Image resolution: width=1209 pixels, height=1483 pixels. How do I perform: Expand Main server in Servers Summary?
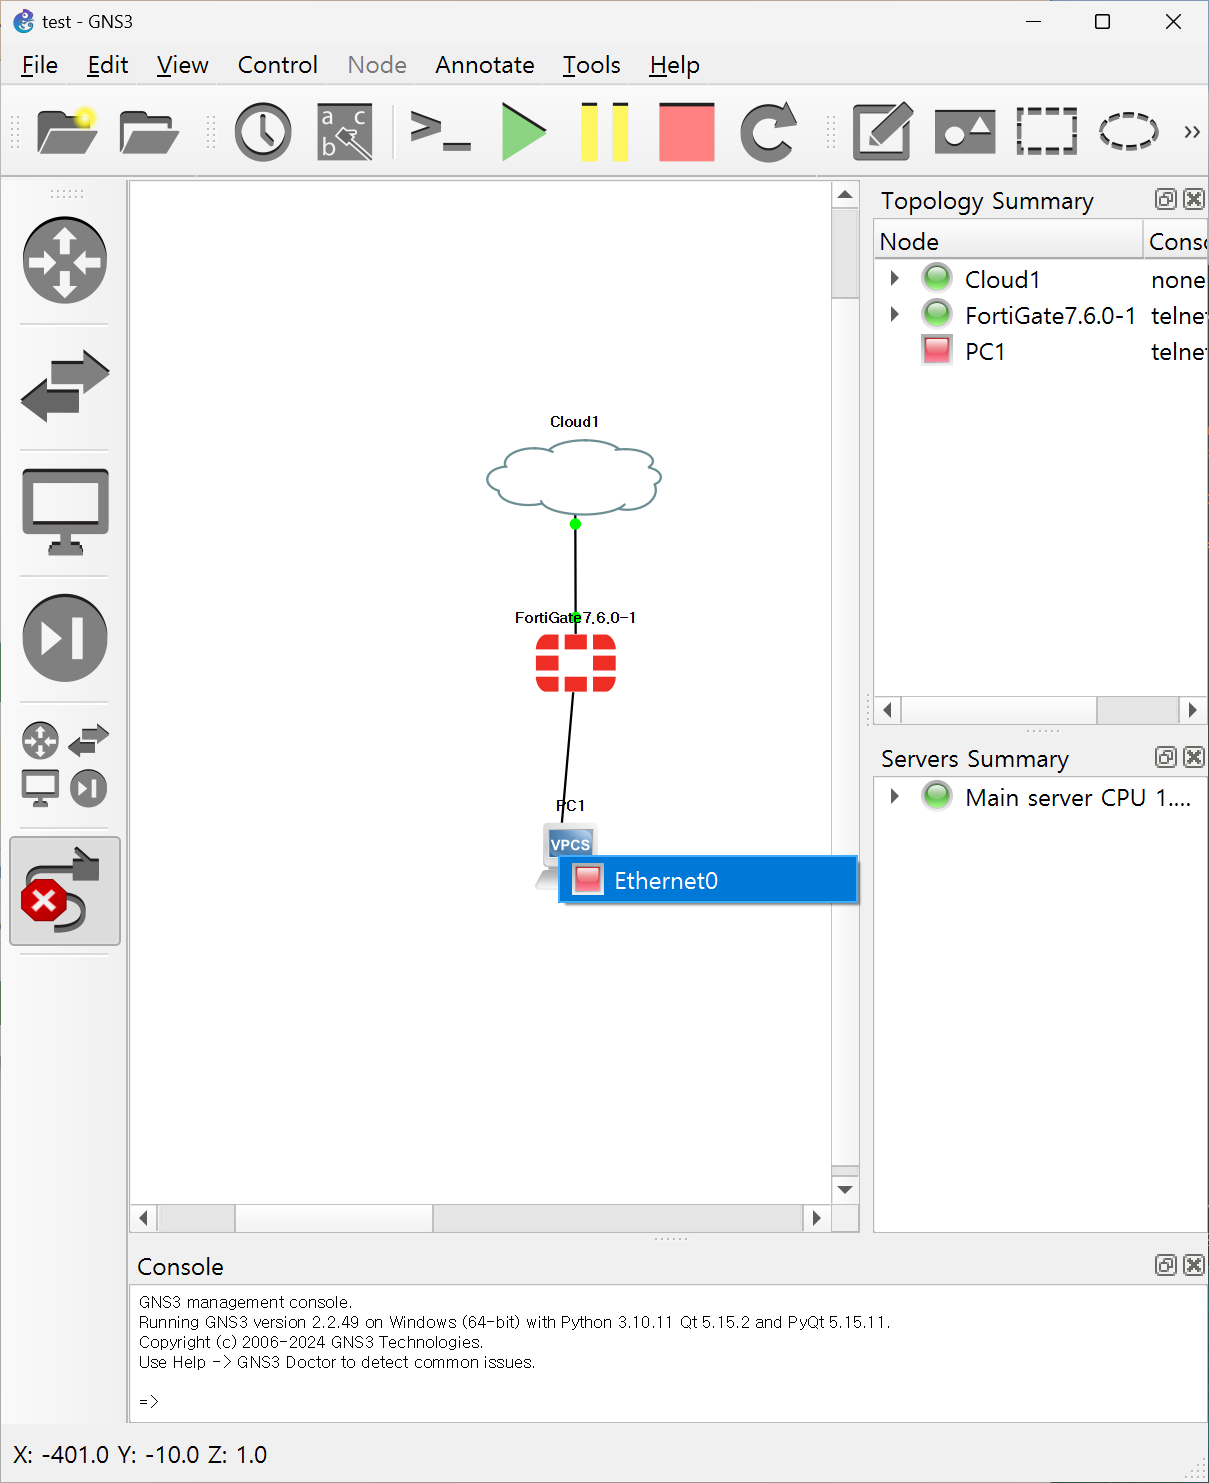point(895,796)
